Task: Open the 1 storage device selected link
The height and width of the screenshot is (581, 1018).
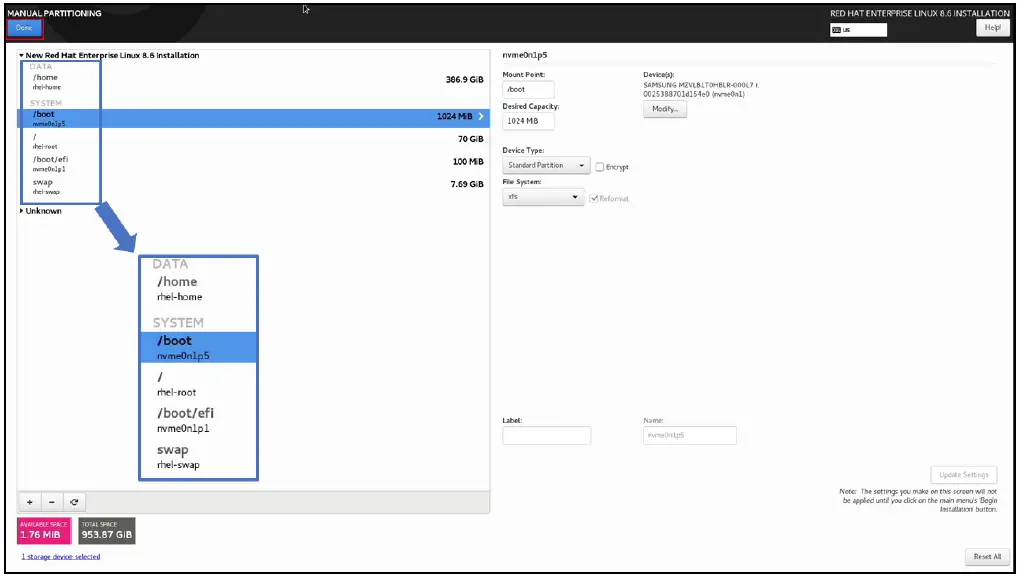Action: pyautogui.click(x=61, y=557)
